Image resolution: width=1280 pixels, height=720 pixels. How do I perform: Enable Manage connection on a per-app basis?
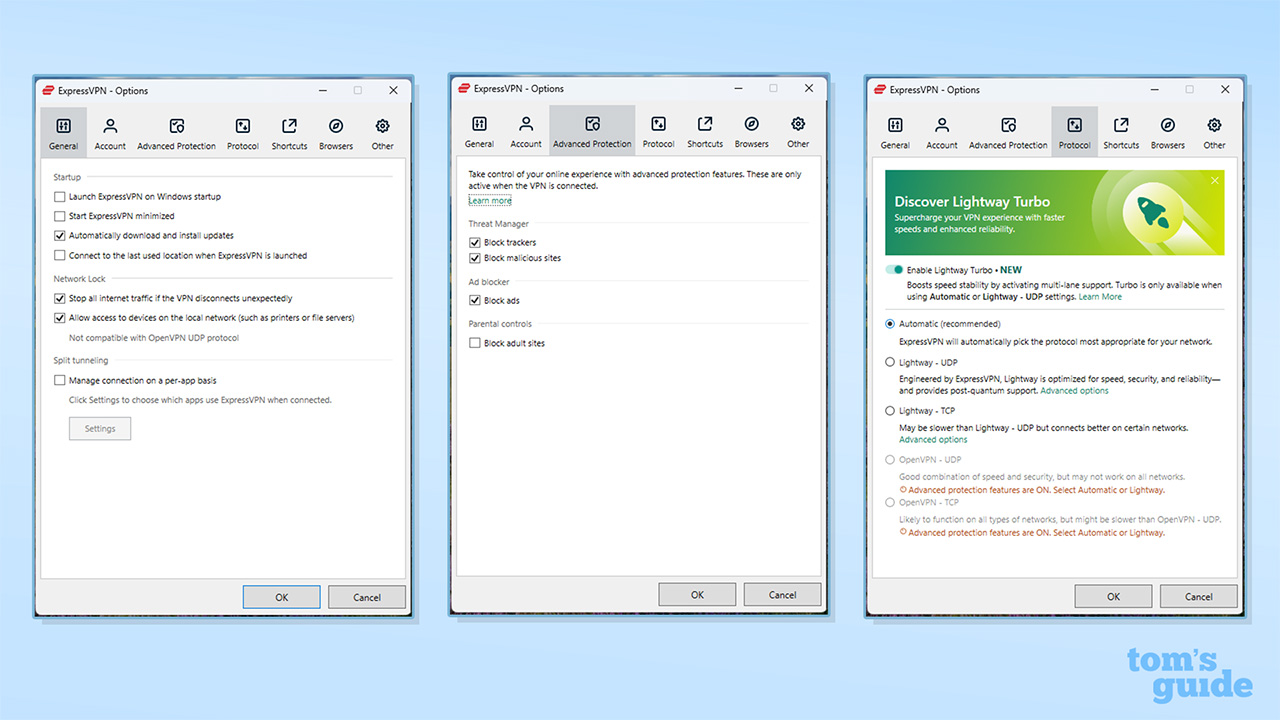(x=60, y=381)
